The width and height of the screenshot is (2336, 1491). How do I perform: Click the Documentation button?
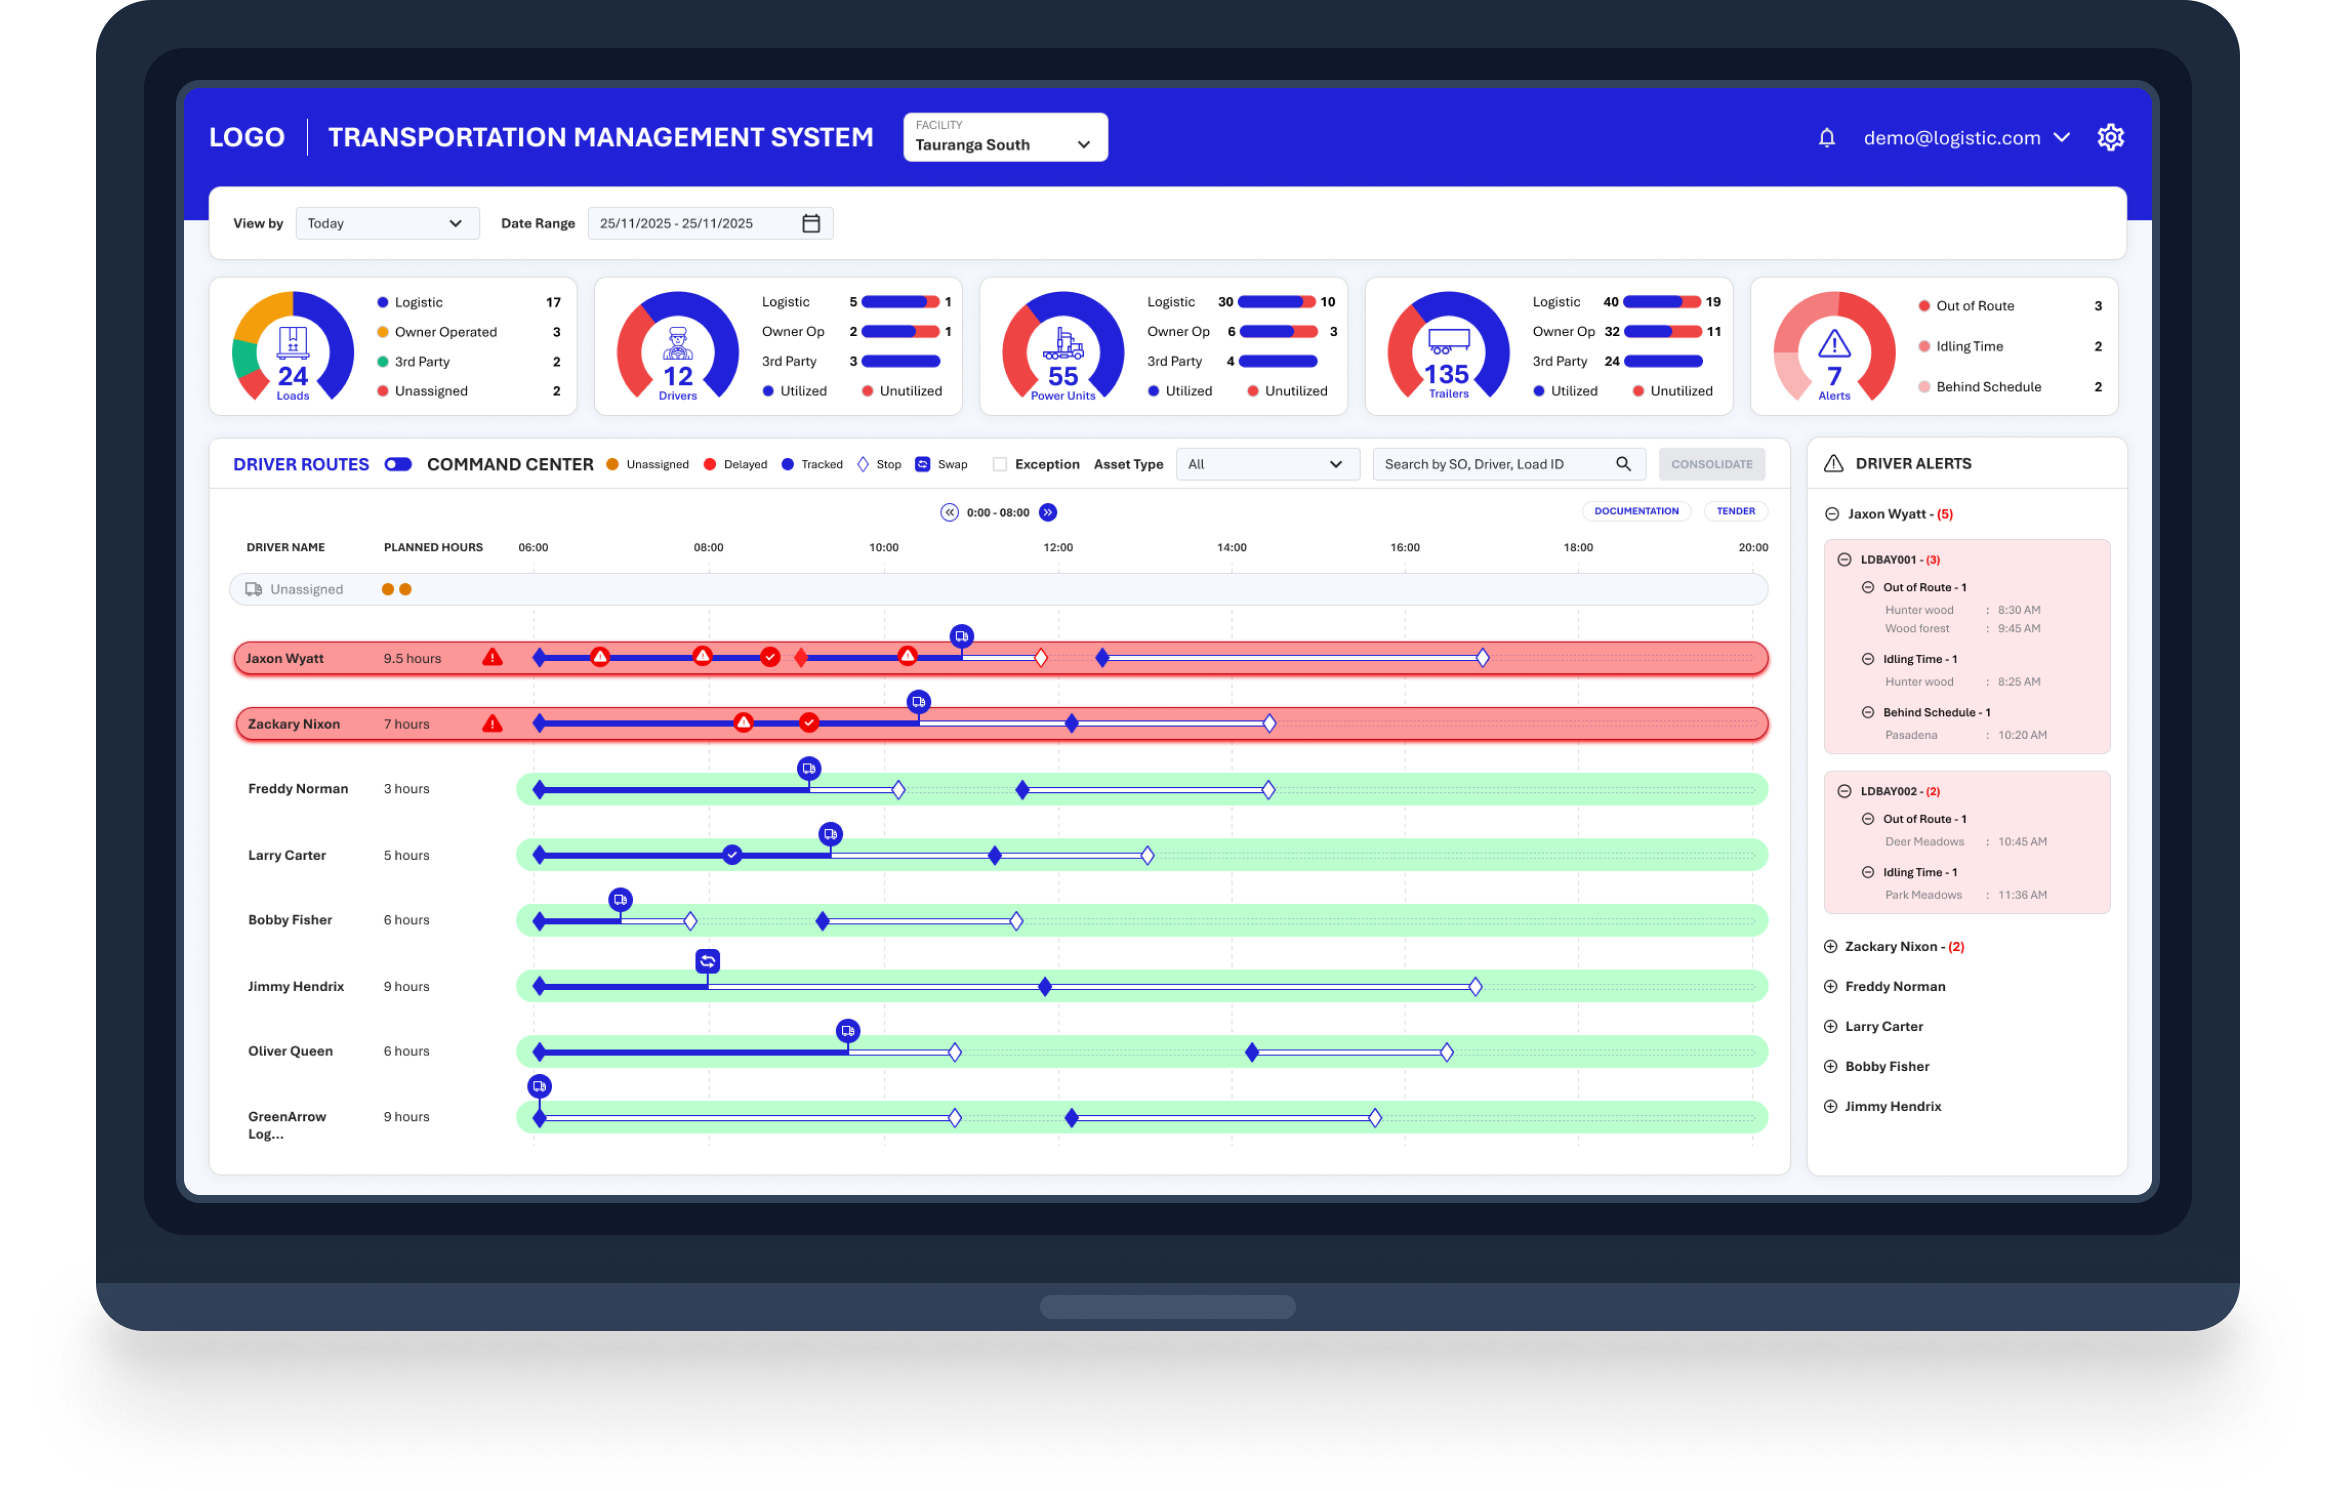1636,511
